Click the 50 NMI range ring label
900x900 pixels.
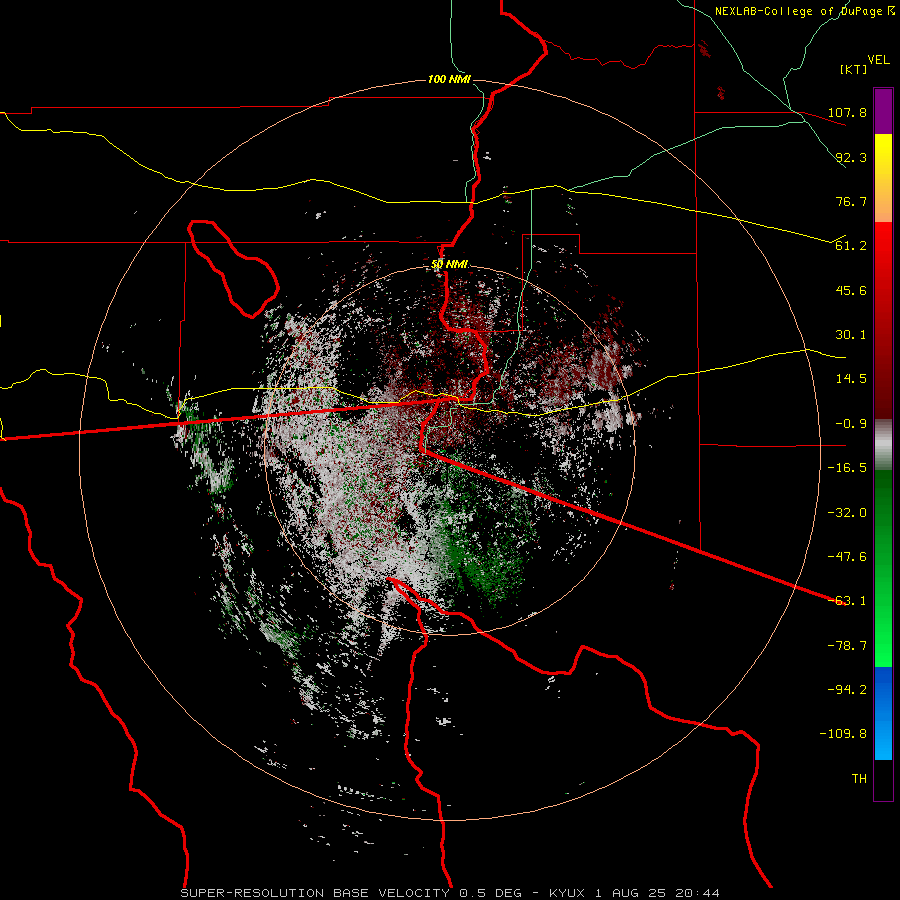click(x=449, y=264)
